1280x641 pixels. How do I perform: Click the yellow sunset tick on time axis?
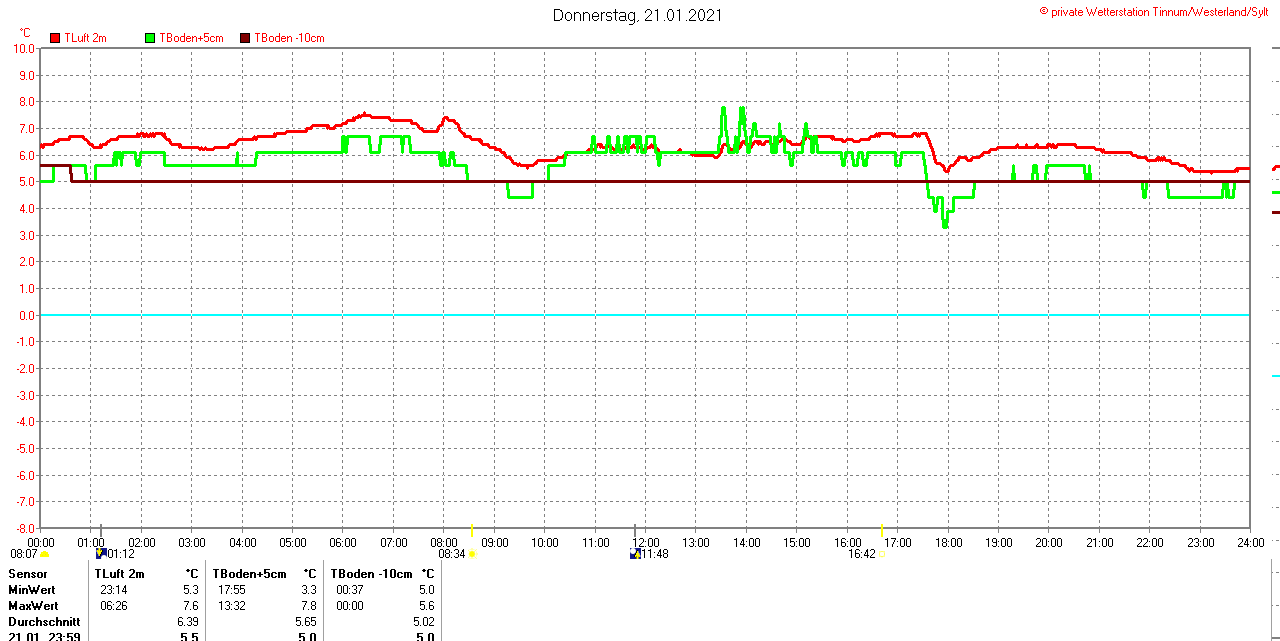coord(882,530)
